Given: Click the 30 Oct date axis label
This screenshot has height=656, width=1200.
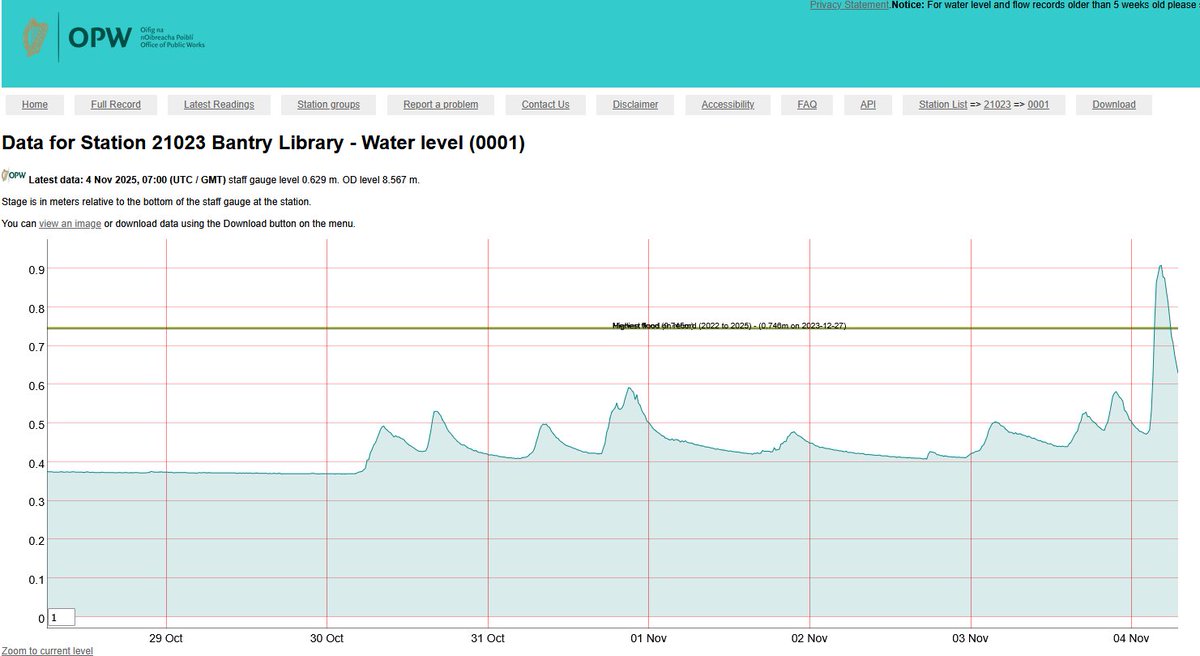Looking at the screenshot, I should pos(327,637).
